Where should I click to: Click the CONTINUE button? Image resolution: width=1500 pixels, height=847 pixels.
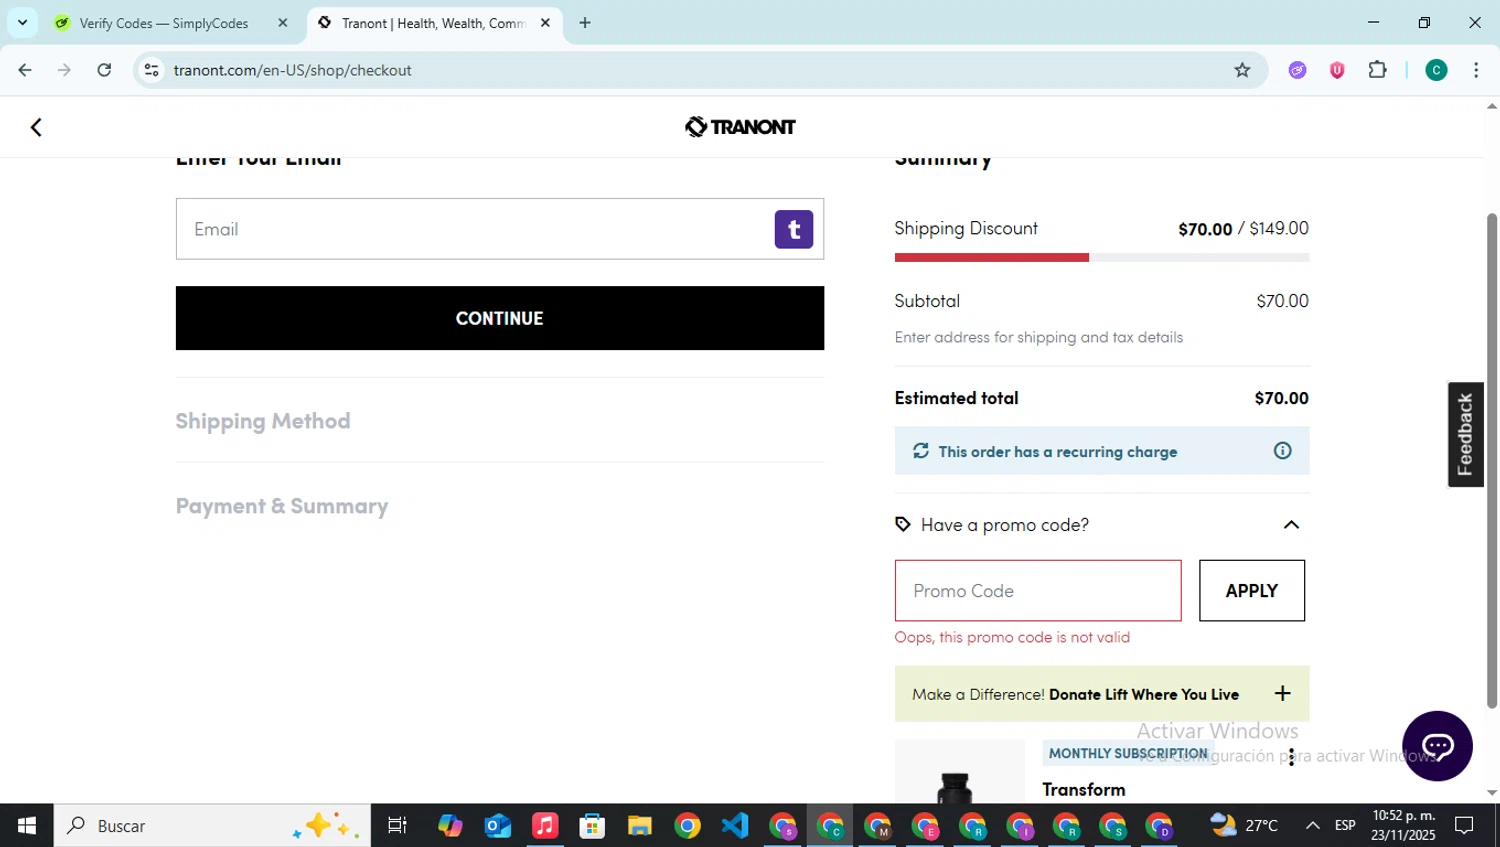pos(500,318)
